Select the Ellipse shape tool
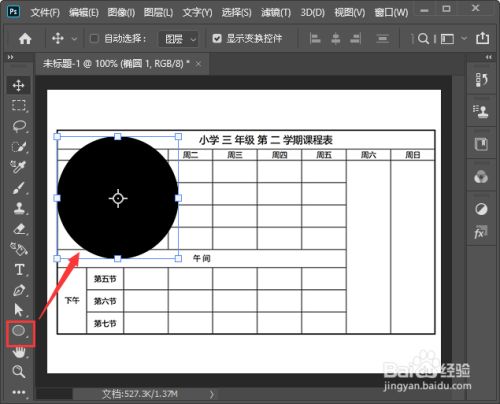This screenshot has height=404, width=500. (x=19, y=331)
